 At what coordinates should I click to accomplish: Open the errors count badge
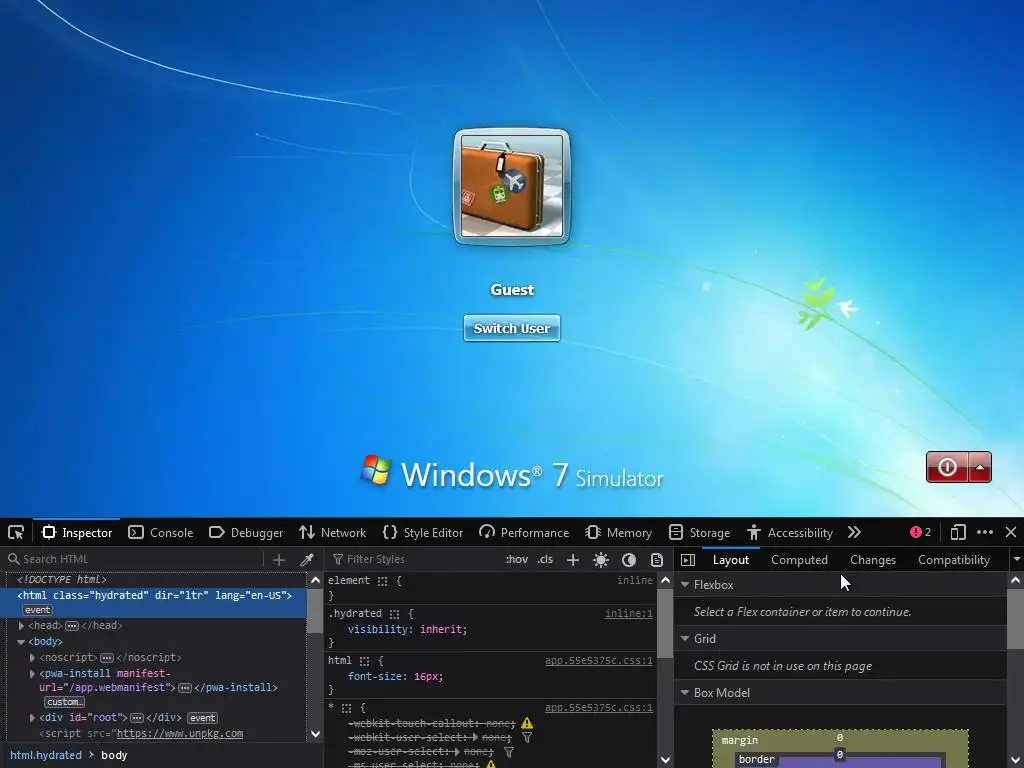coord(920,532)
